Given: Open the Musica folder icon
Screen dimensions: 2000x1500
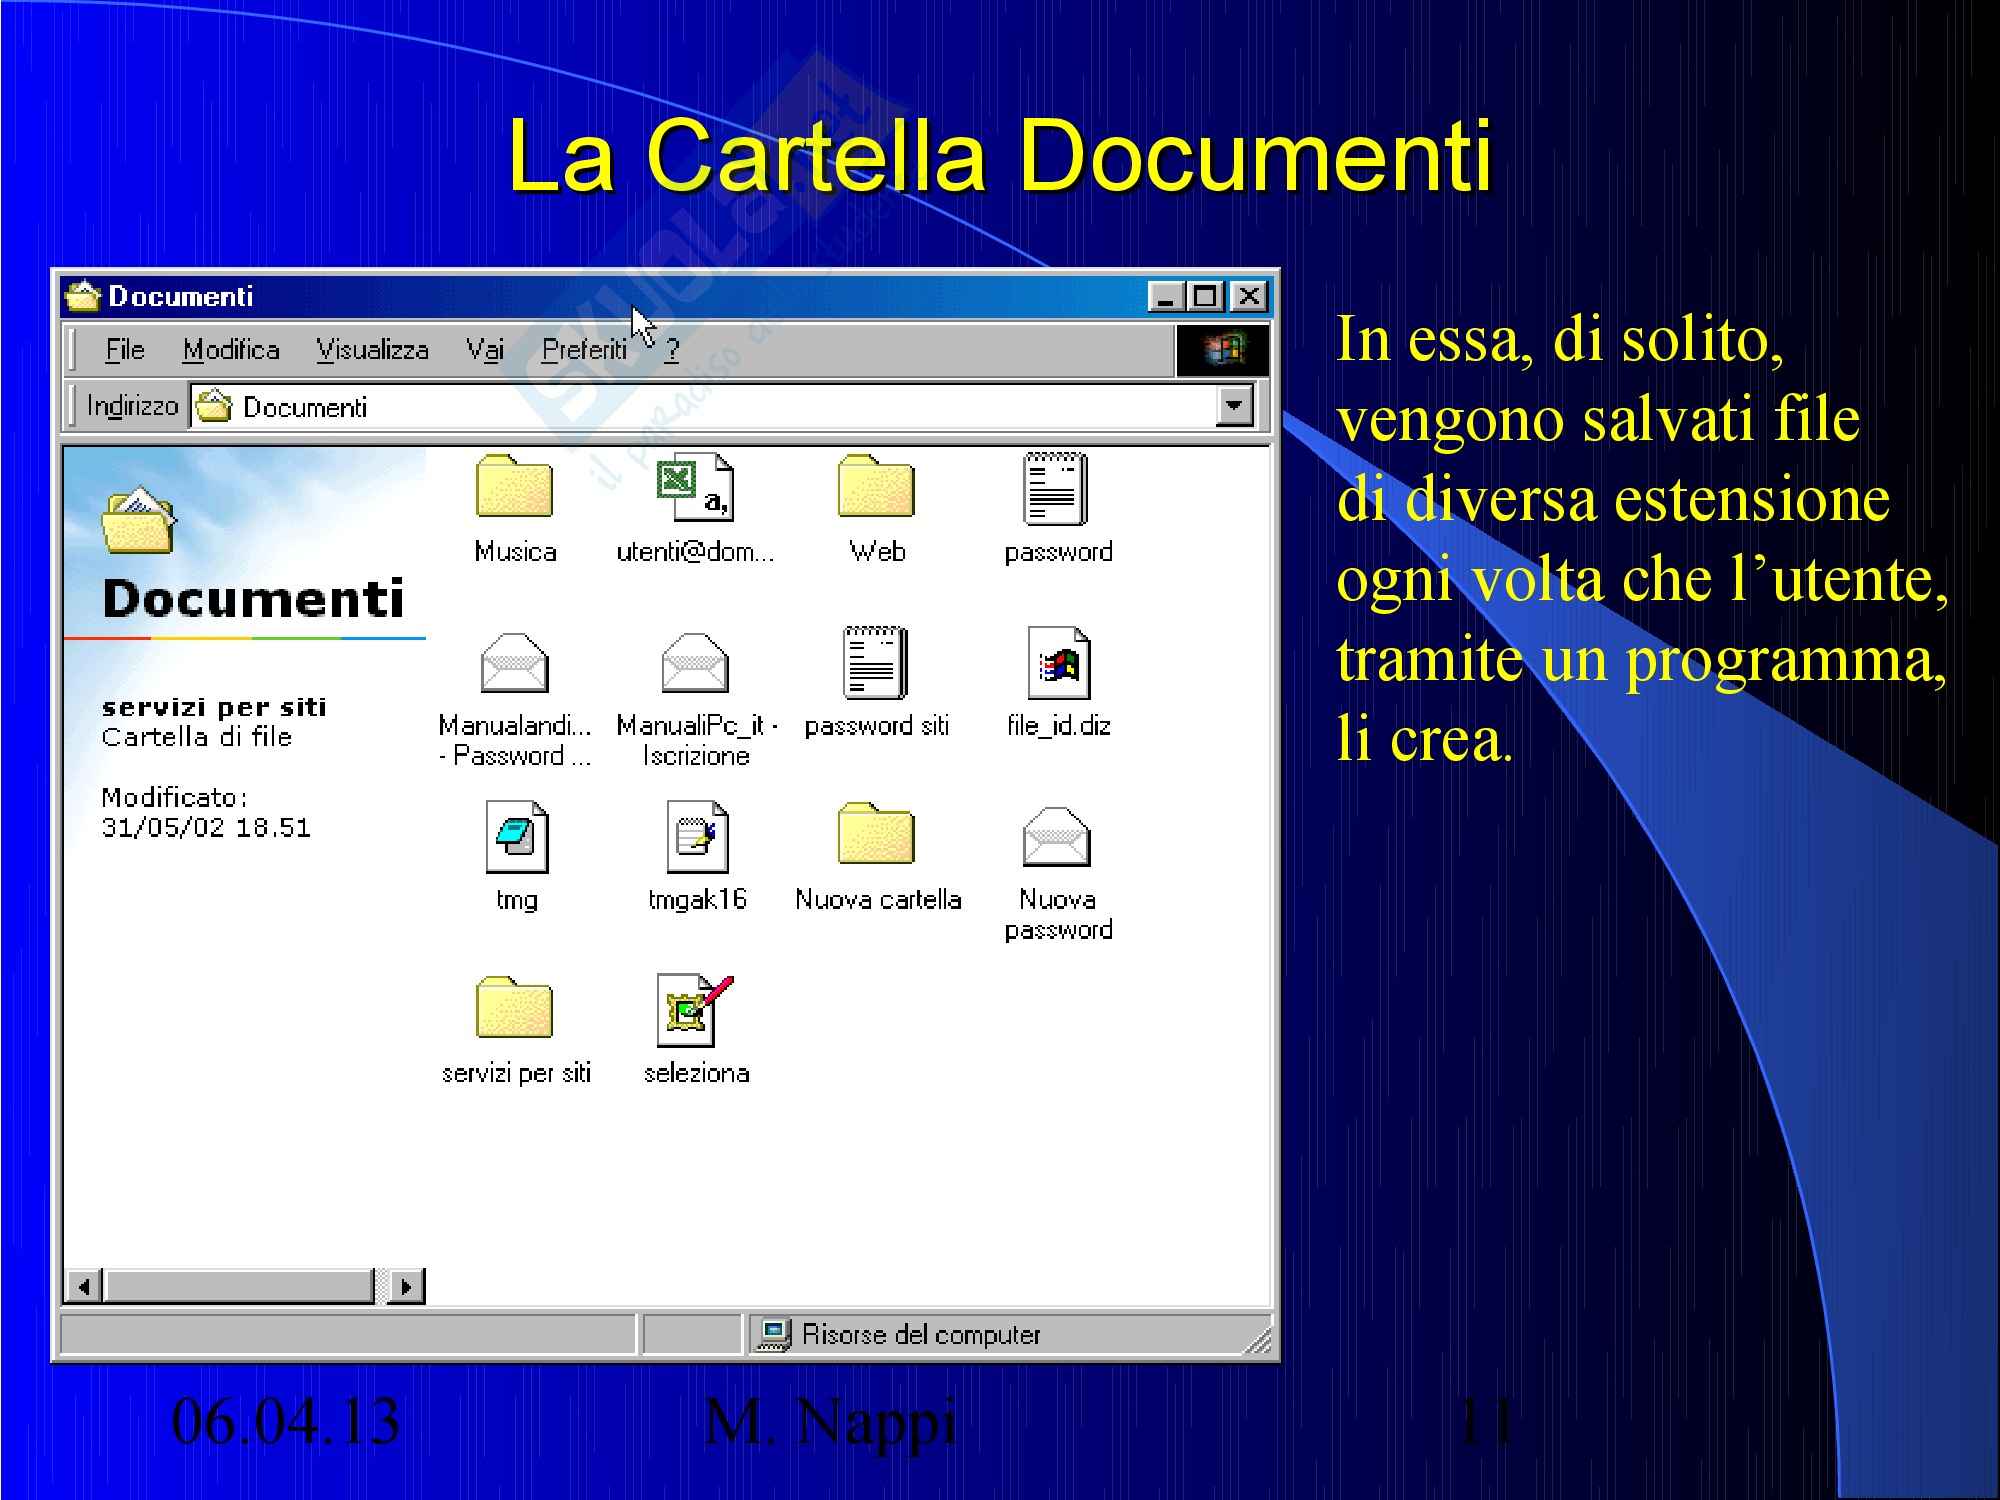Looking at the screenshot, I should [x=514, y=488].
